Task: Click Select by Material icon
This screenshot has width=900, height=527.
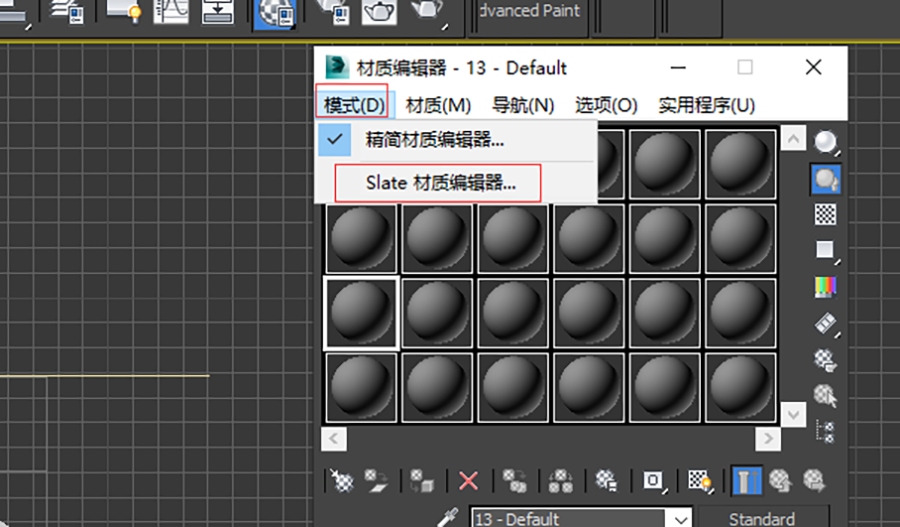Action: coord(825,396)
